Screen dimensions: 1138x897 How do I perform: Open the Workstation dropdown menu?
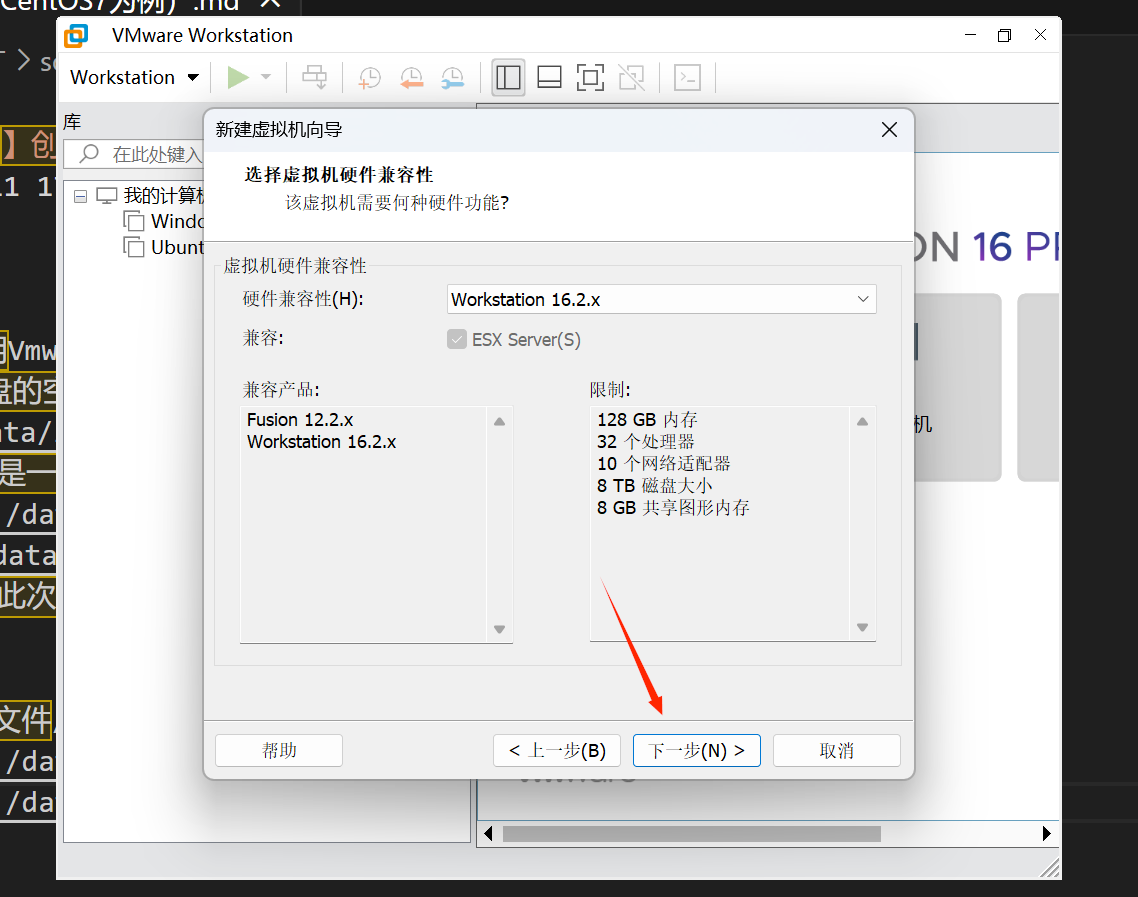point(134,77)
